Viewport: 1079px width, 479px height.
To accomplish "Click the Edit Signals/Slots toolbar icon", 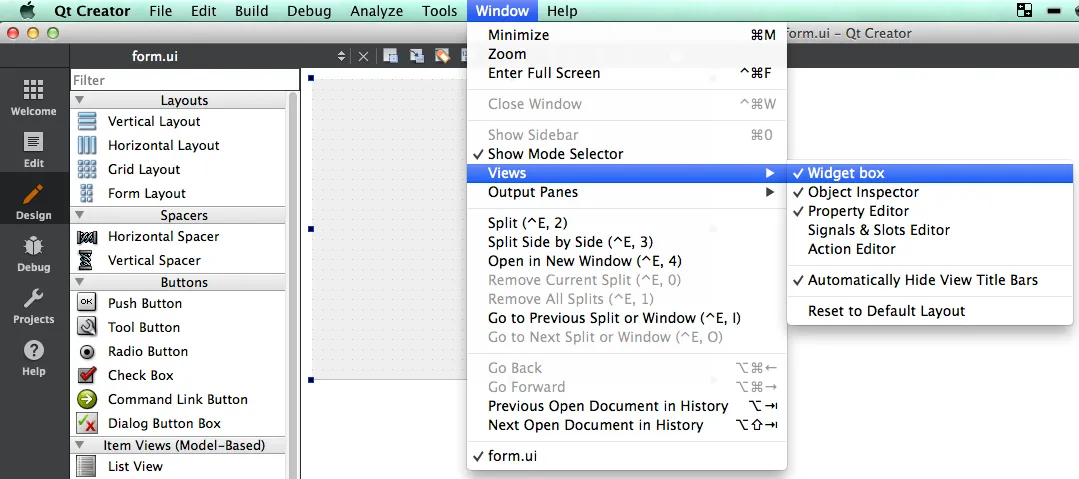I will [416, 56].
